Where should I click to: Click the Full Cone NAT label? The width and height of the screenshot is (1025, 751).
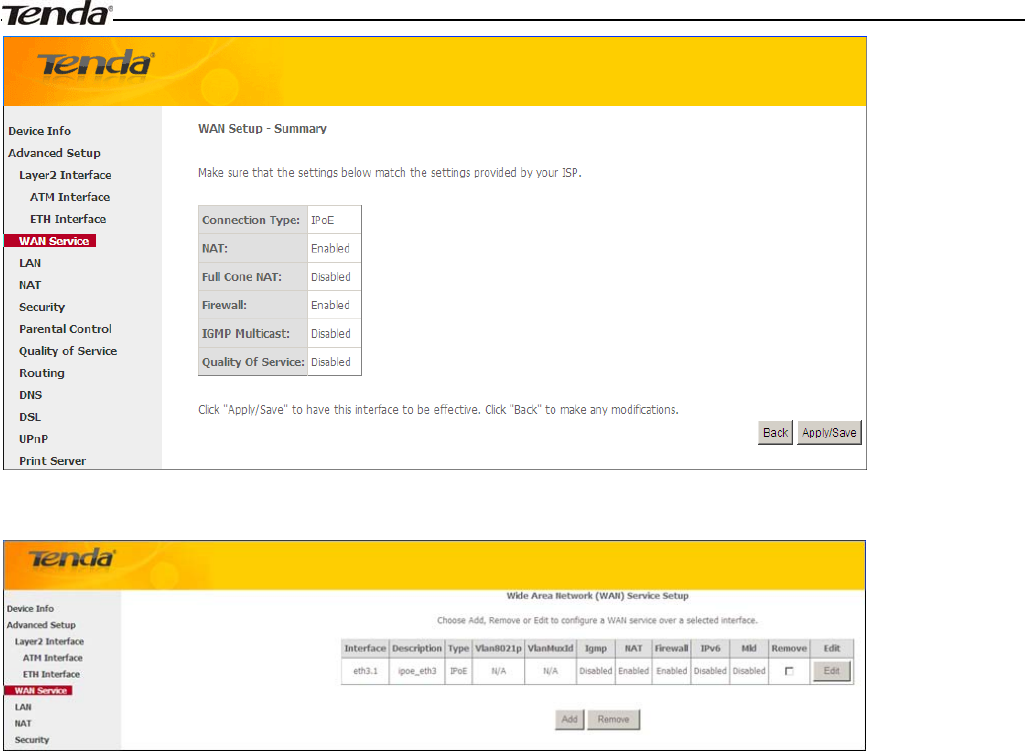coord(242,277)
